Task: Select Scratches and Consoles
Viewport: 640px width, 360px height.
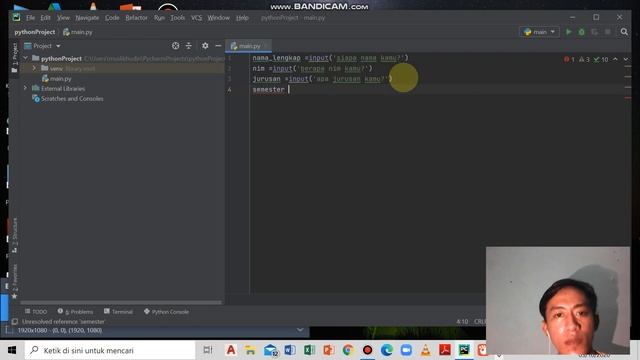Action: (68, 99)
